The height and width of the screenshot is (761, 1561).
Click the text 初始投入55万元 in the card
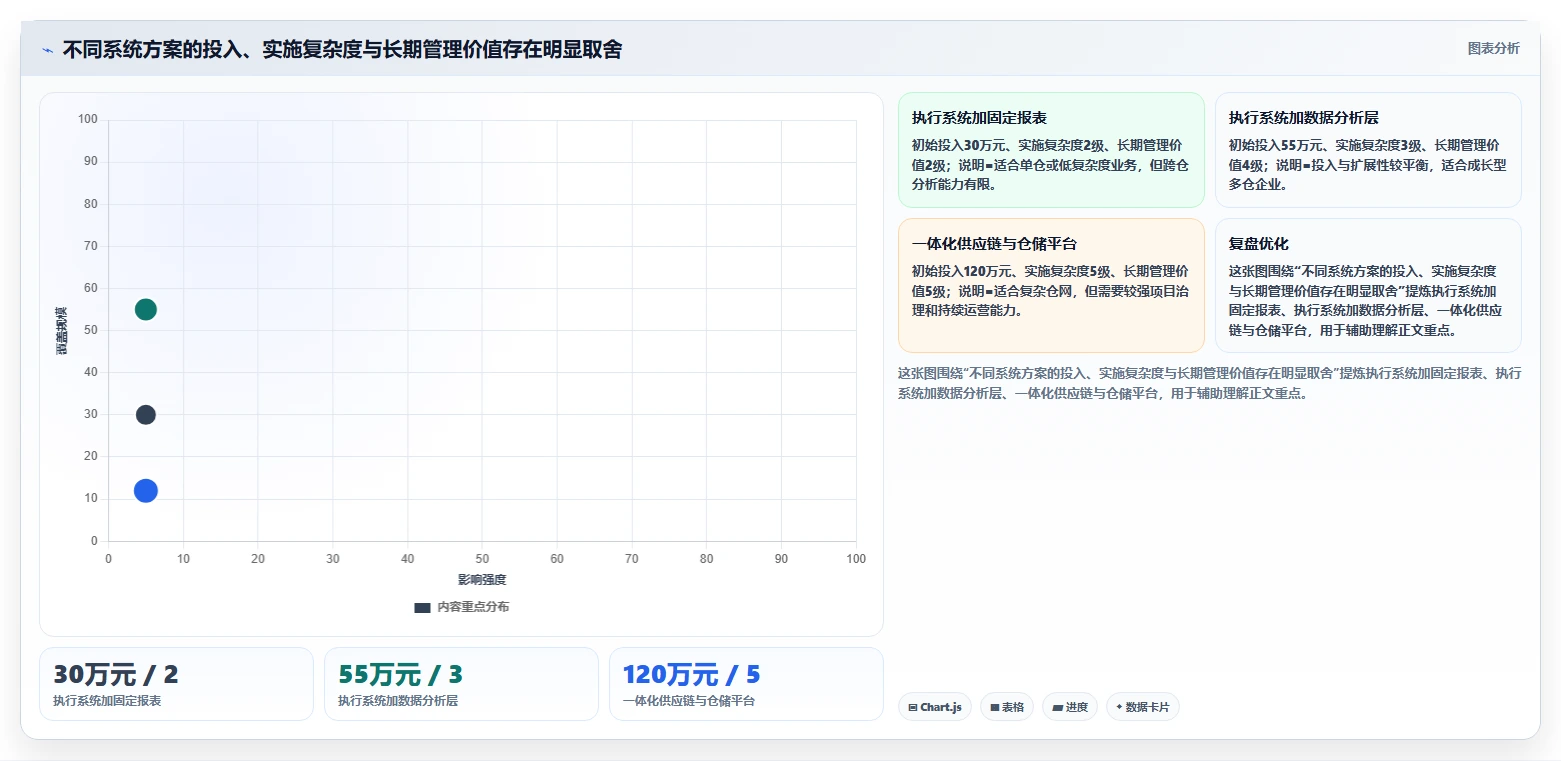[x=1276, y=145]
